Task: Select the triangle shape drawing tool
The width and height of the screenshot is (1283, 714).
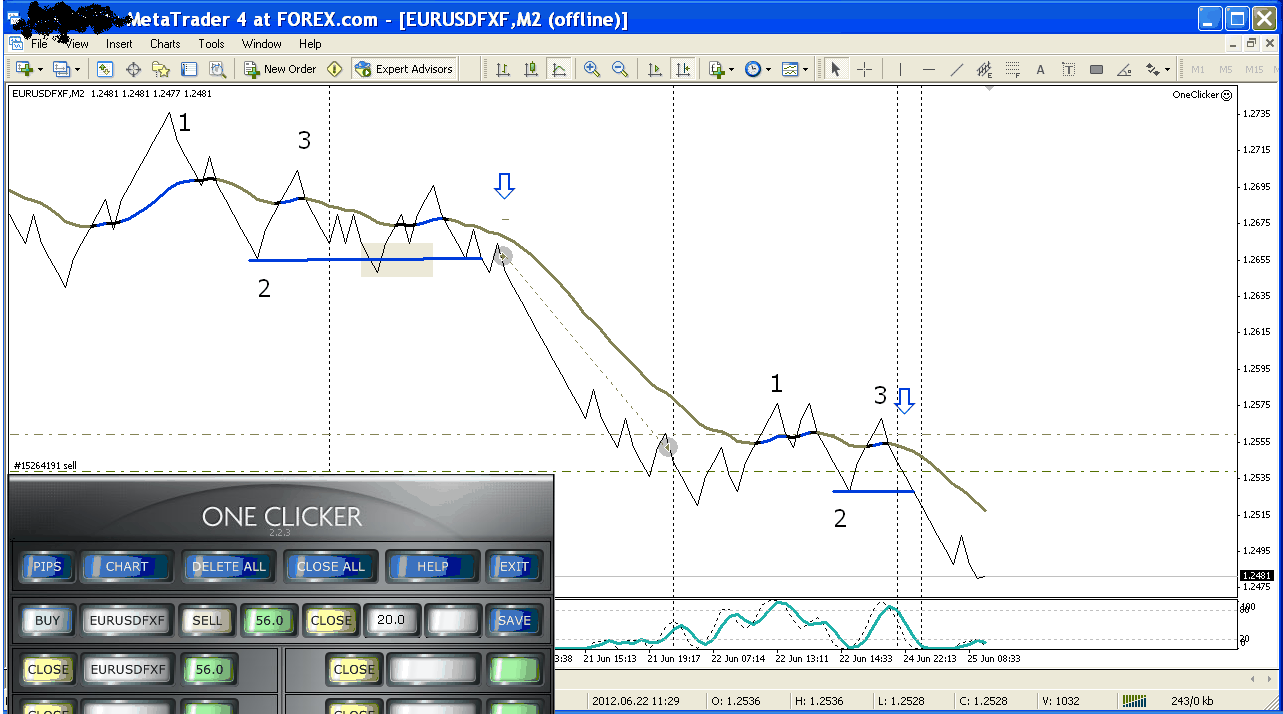Action: (1124, 69)
